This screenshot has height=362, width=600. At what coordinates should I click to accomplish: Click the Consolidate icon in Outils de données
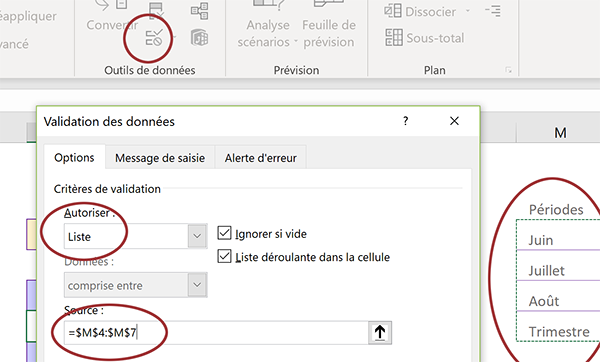tap(199, 11)
